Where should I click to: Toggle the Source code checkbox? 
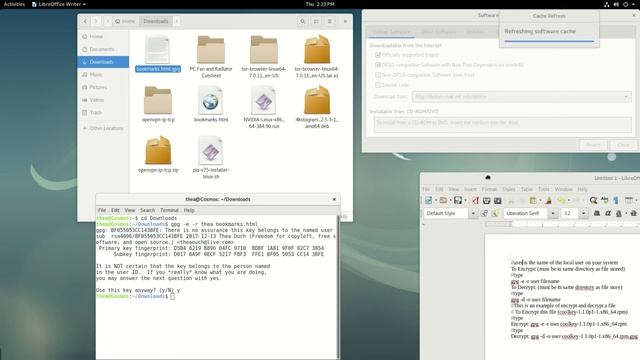point(378,85)
